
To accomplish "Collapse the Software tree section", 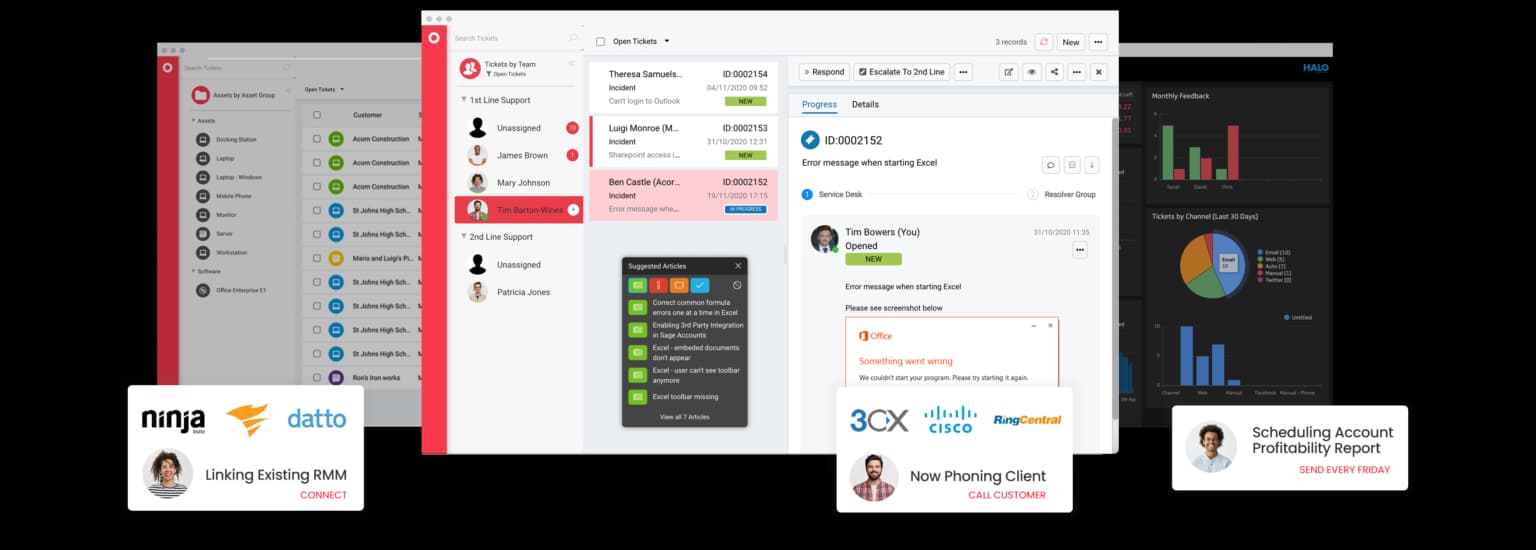I will coord(193,271).
